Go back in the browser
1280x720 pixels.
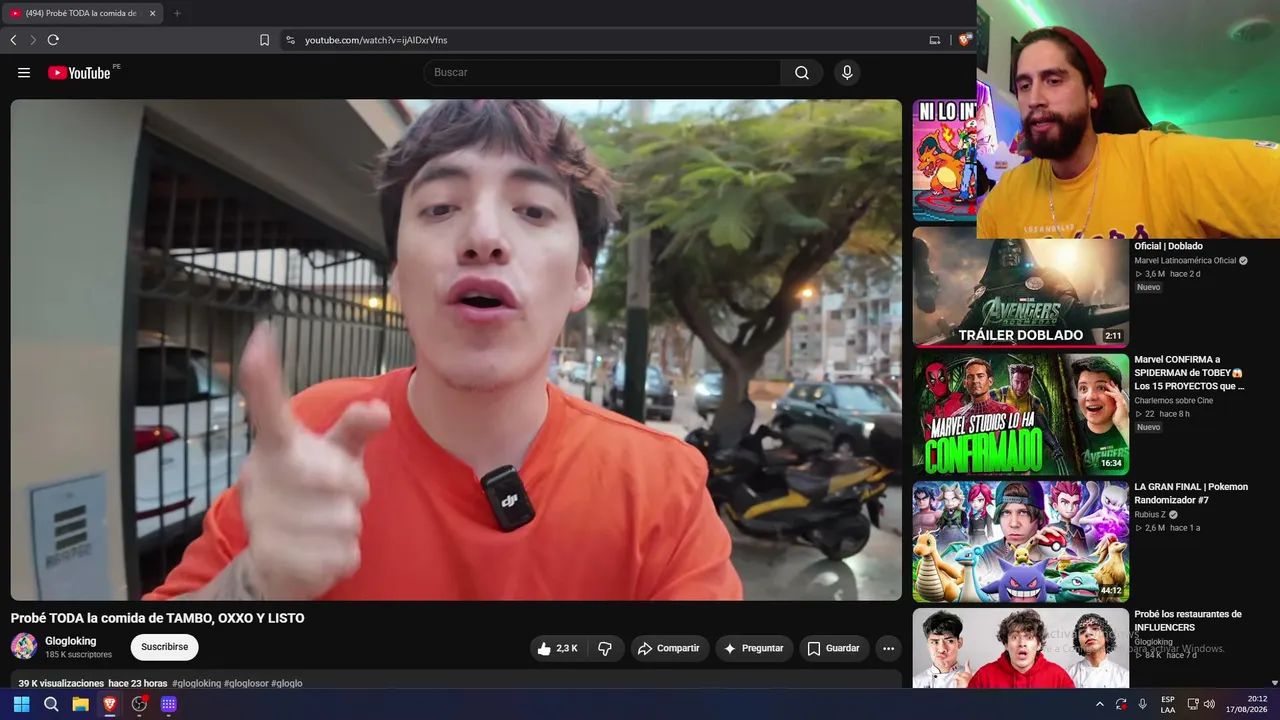coord(13,40)
